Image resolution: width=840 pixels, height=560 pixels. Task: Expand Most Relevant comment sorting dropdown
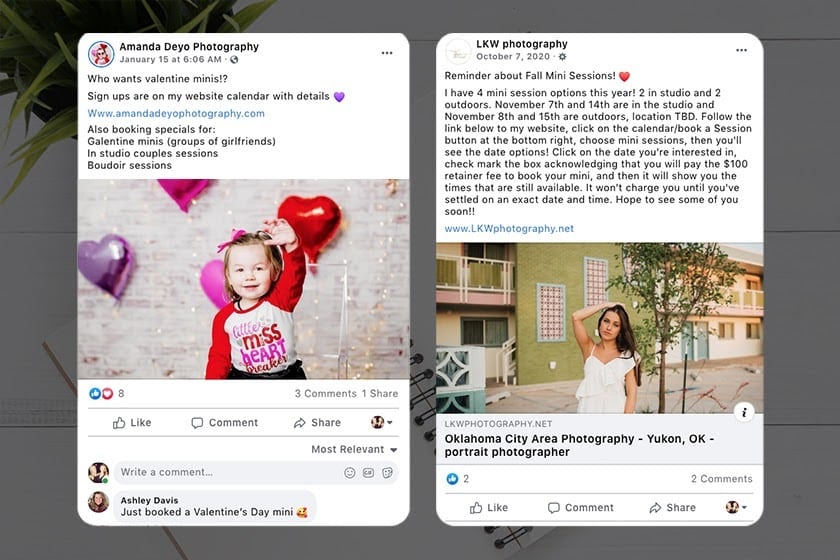coord(354,450)
